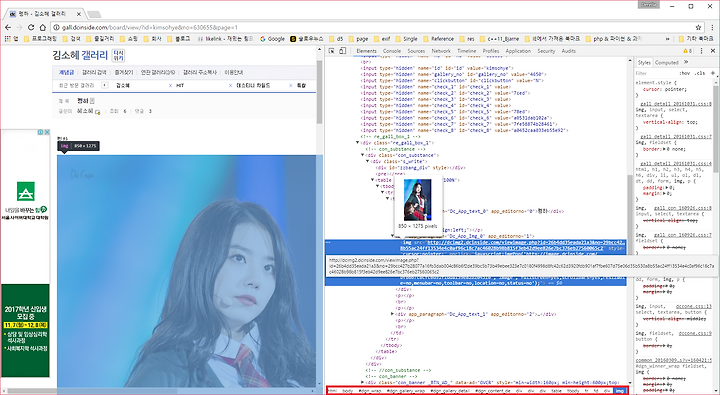This screenshot has height=395, width=720.
Task: Reload the current page
Action: (31, 28)
